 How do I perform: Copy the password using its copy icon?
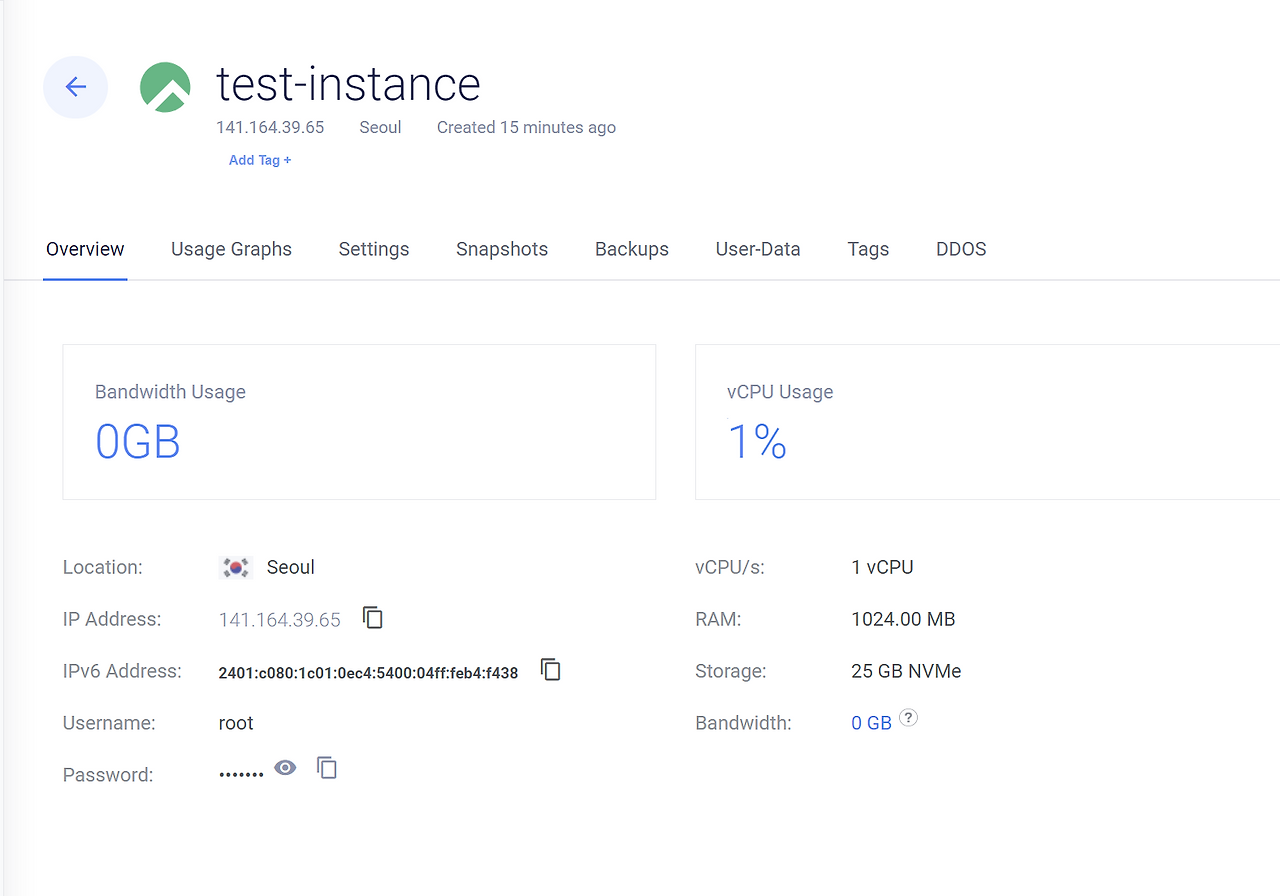pos(327,768)
